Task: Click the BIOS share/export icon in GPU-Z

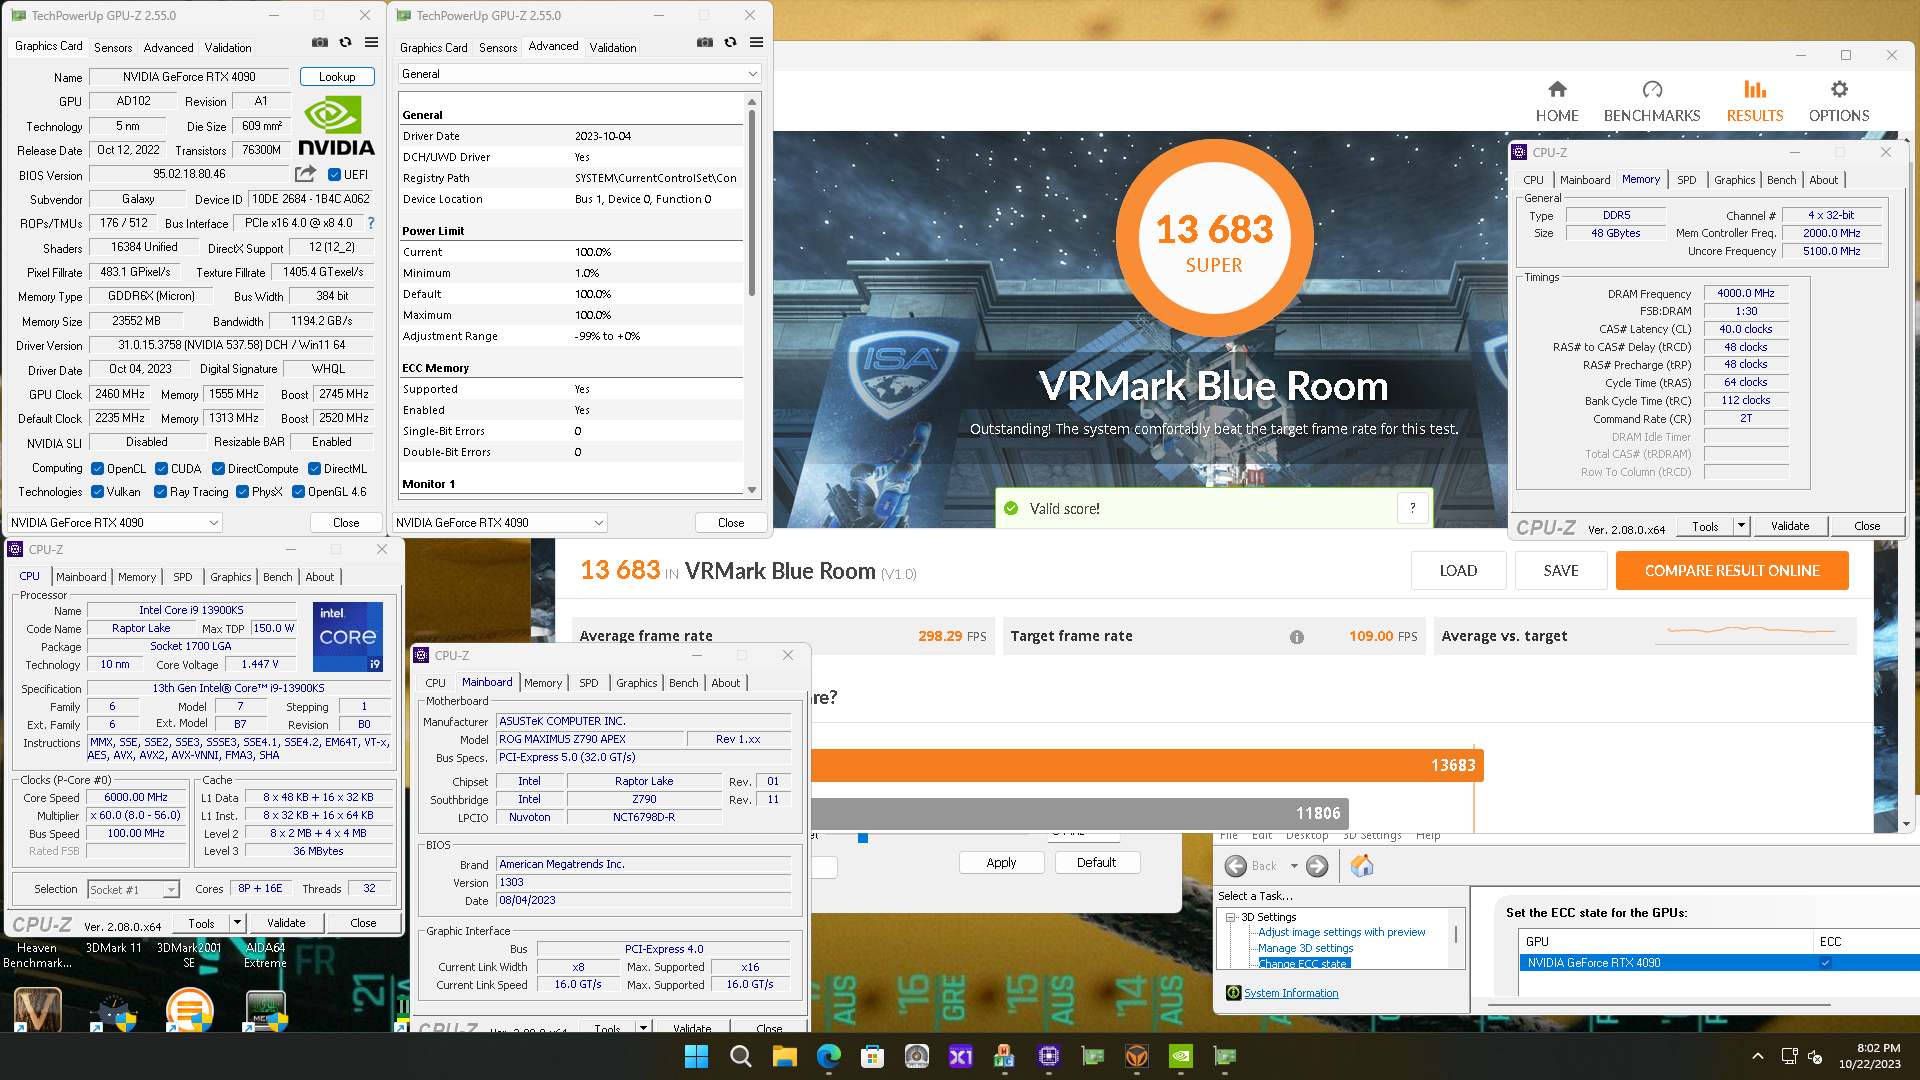Action: click(x=306, y=174)
